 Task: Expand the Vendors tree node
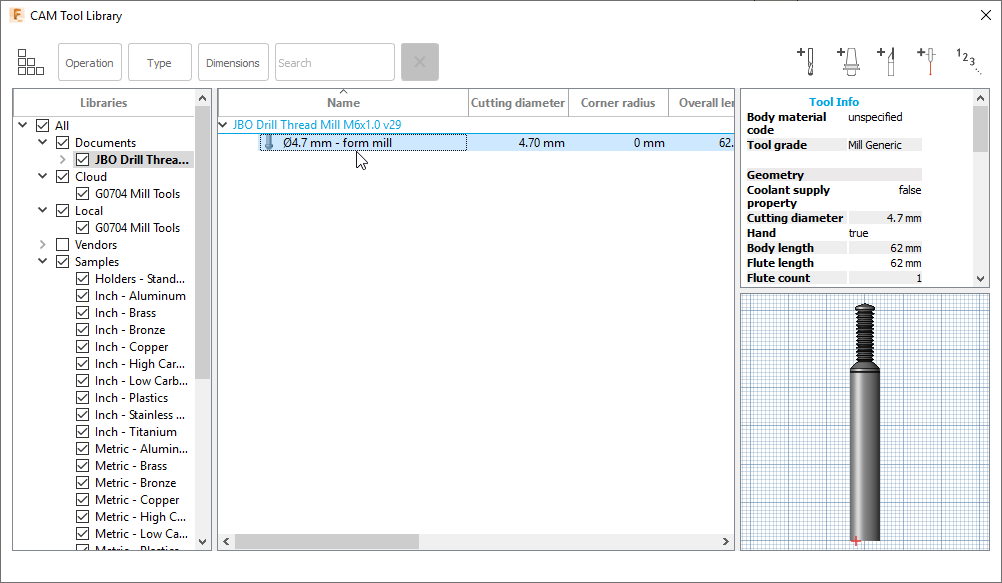point(41,244)
